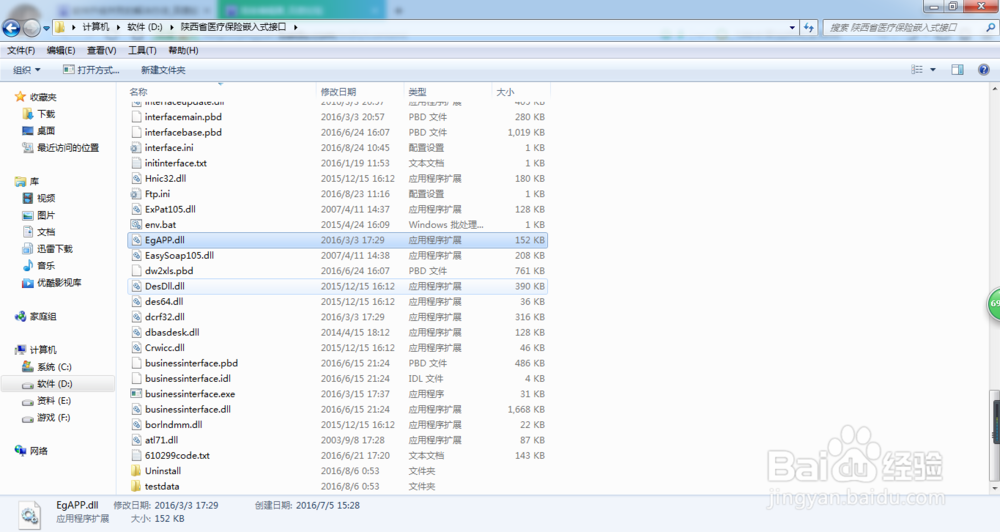1000x532 pixels.
Task: Click the forward navigation arrow button
Action: (x=31, y=27)
